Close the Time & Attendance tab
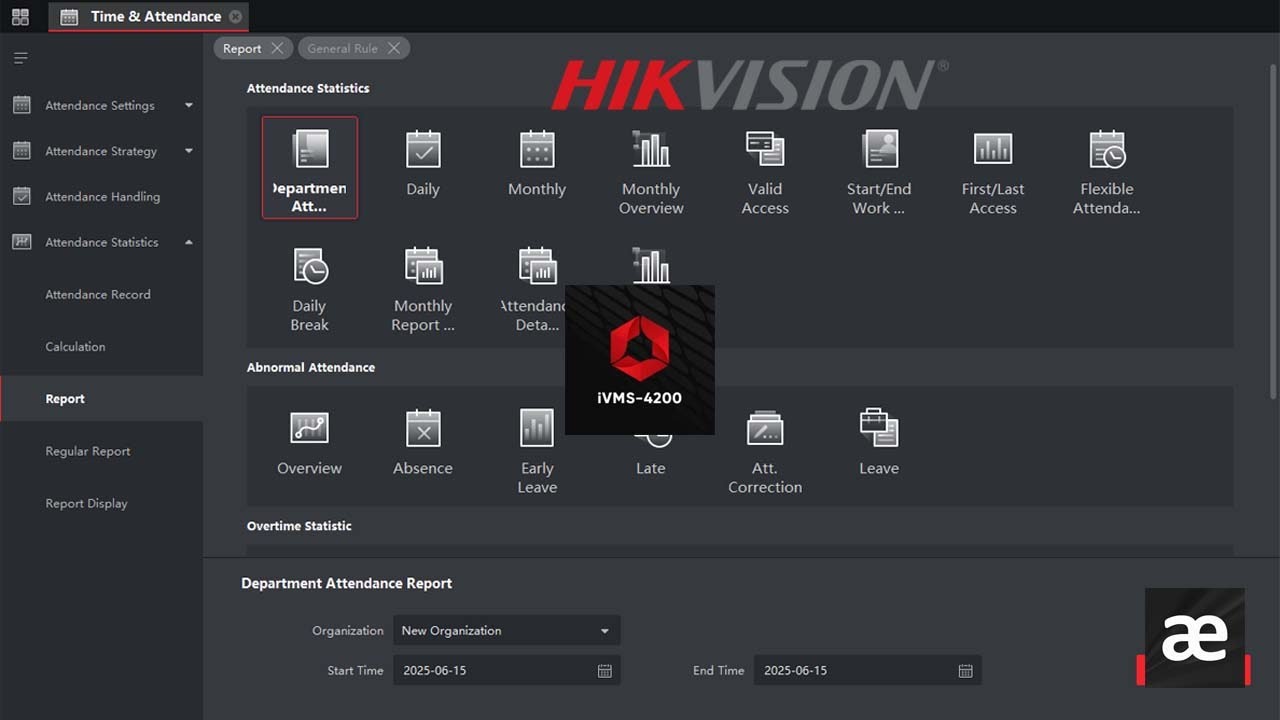Image resolution: width=1280 pixels, height=720 pixels. [235, 17]
